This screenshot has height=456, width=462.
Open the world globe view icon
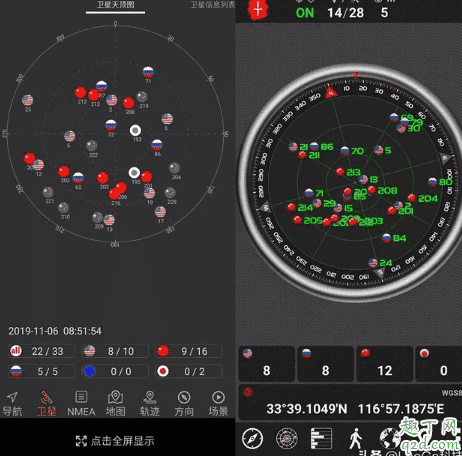(x=390, y=439)
